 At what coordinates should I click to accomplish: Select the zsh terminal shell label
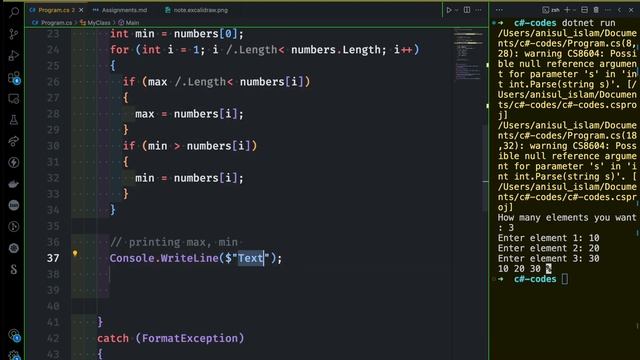(551, 10)
